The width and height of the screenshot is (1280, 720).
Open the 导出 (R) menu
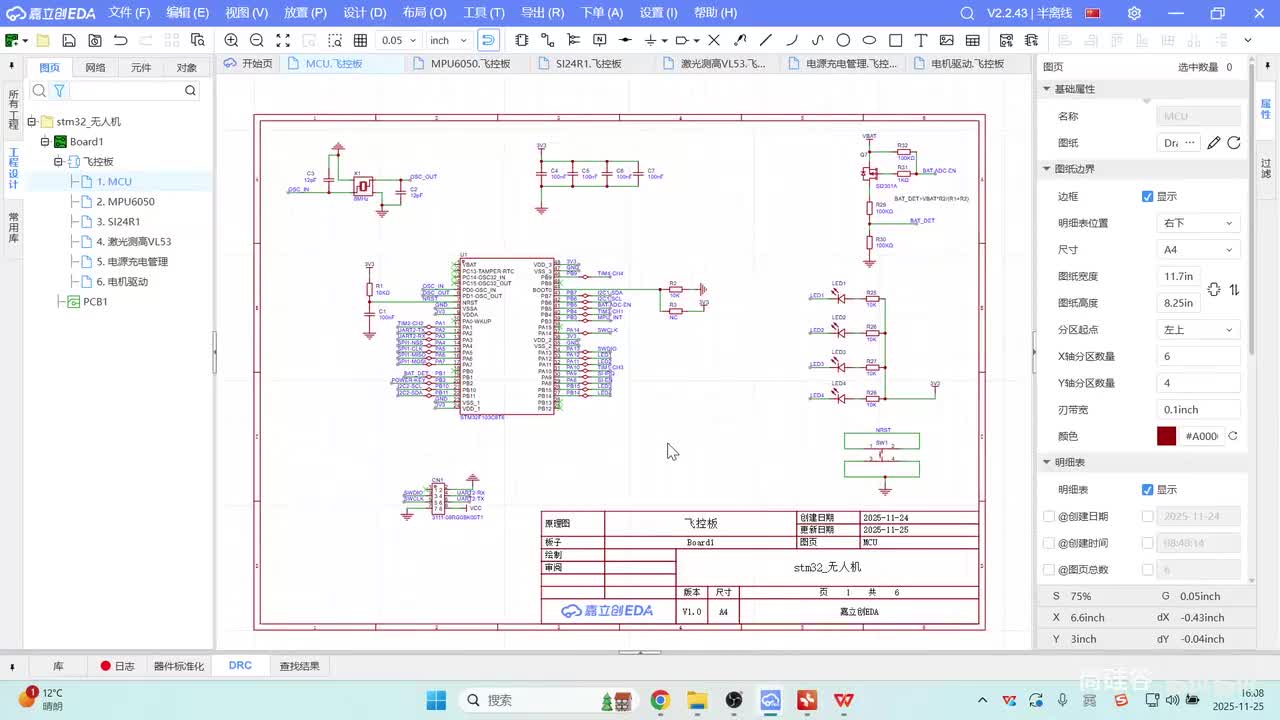543,13
